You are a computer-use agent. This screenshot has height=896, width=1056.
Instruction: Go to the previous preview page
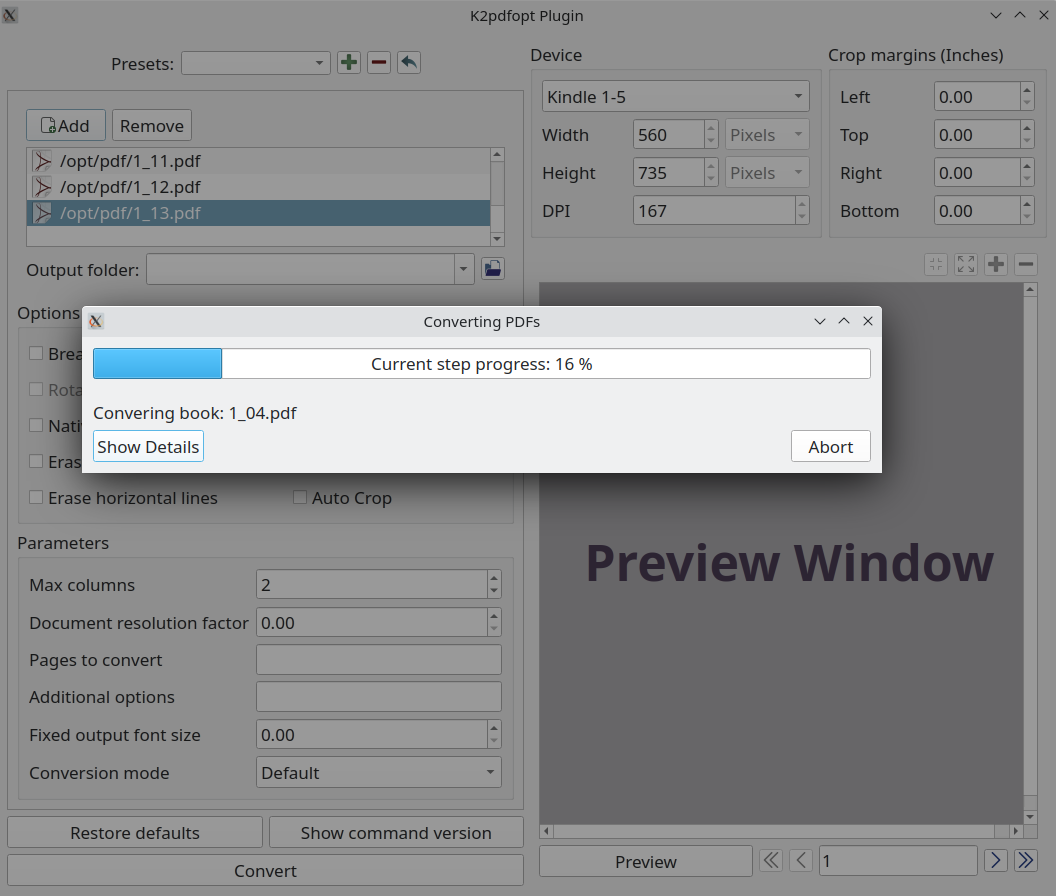click(801, 860)
